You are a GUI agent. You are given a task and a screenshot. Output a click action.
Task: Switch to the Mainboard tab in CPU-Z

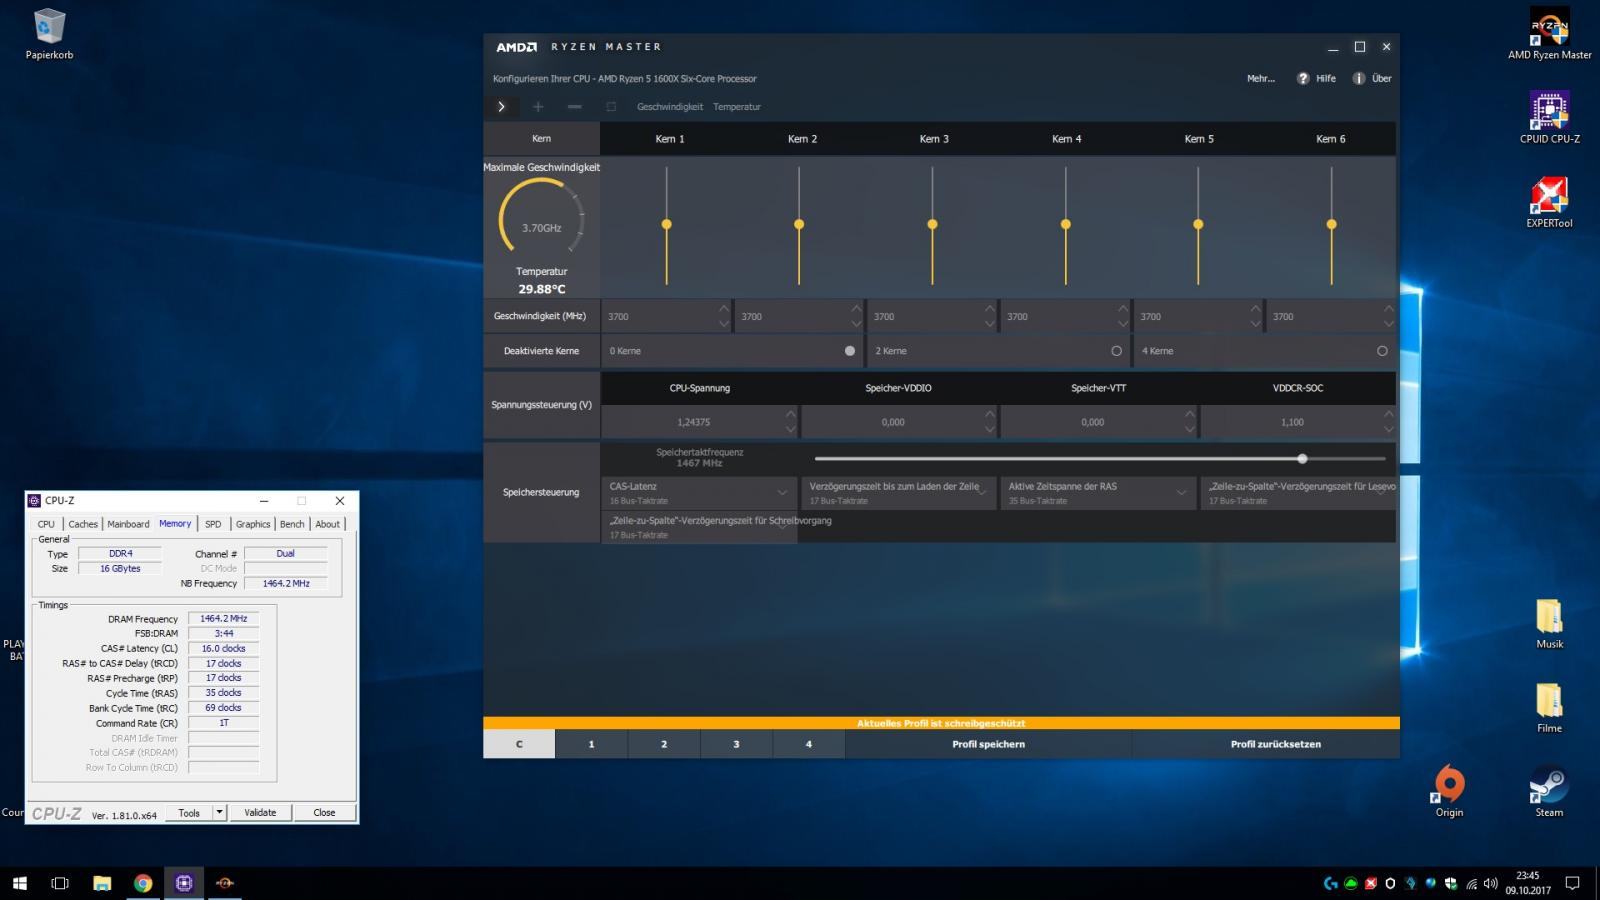(128, 524)
